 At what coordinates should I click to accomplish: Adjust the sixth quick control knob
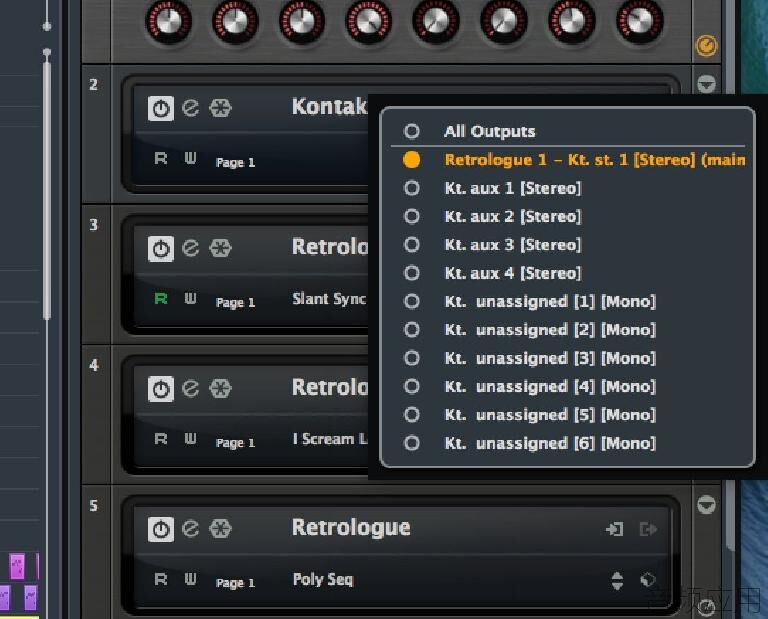[x=504, y=22]
